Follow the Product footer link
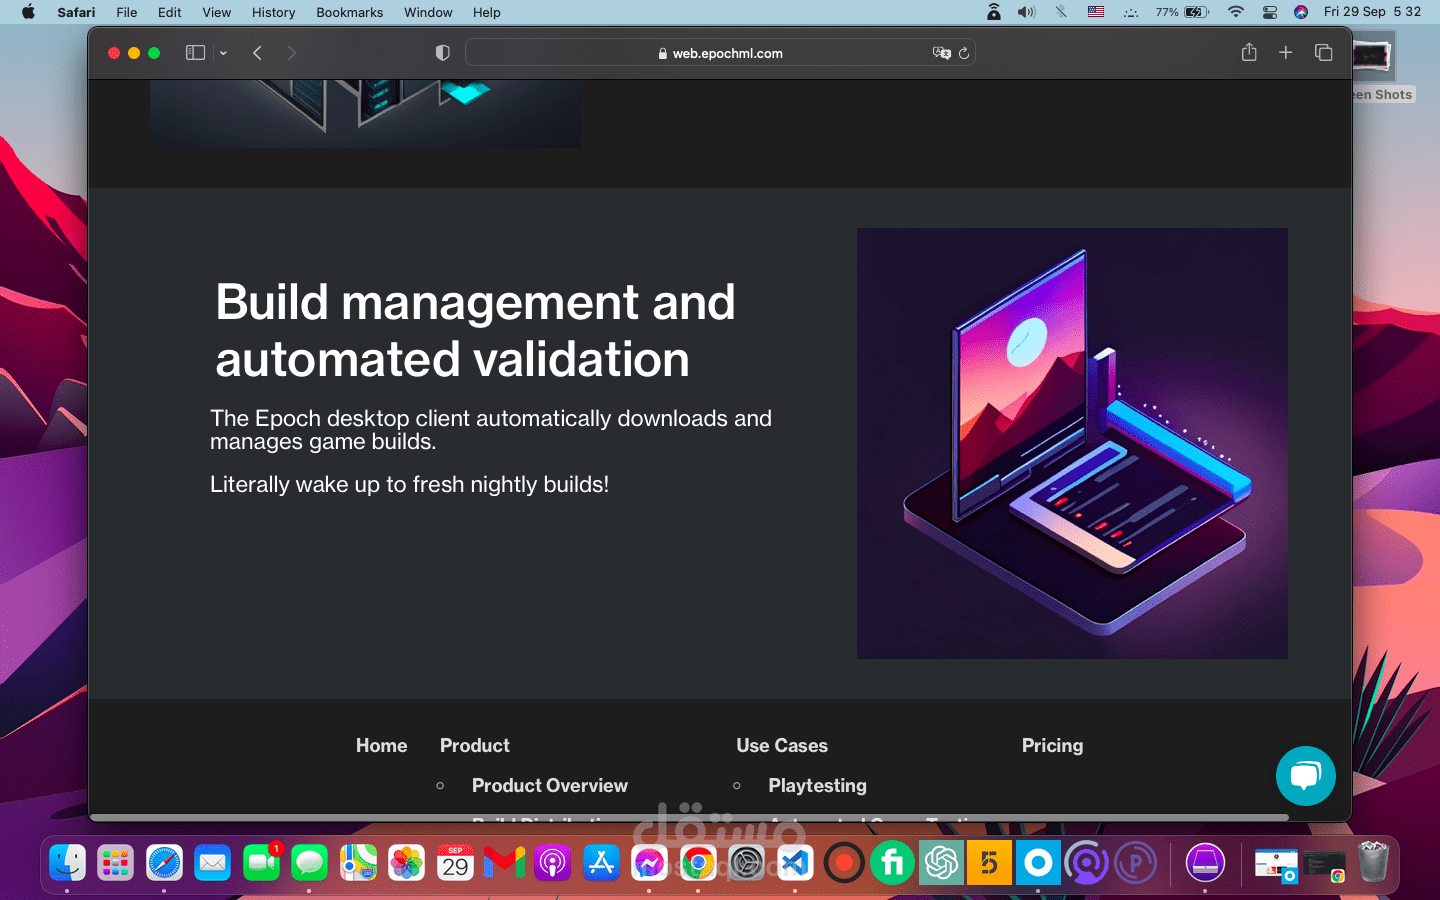 475,745
